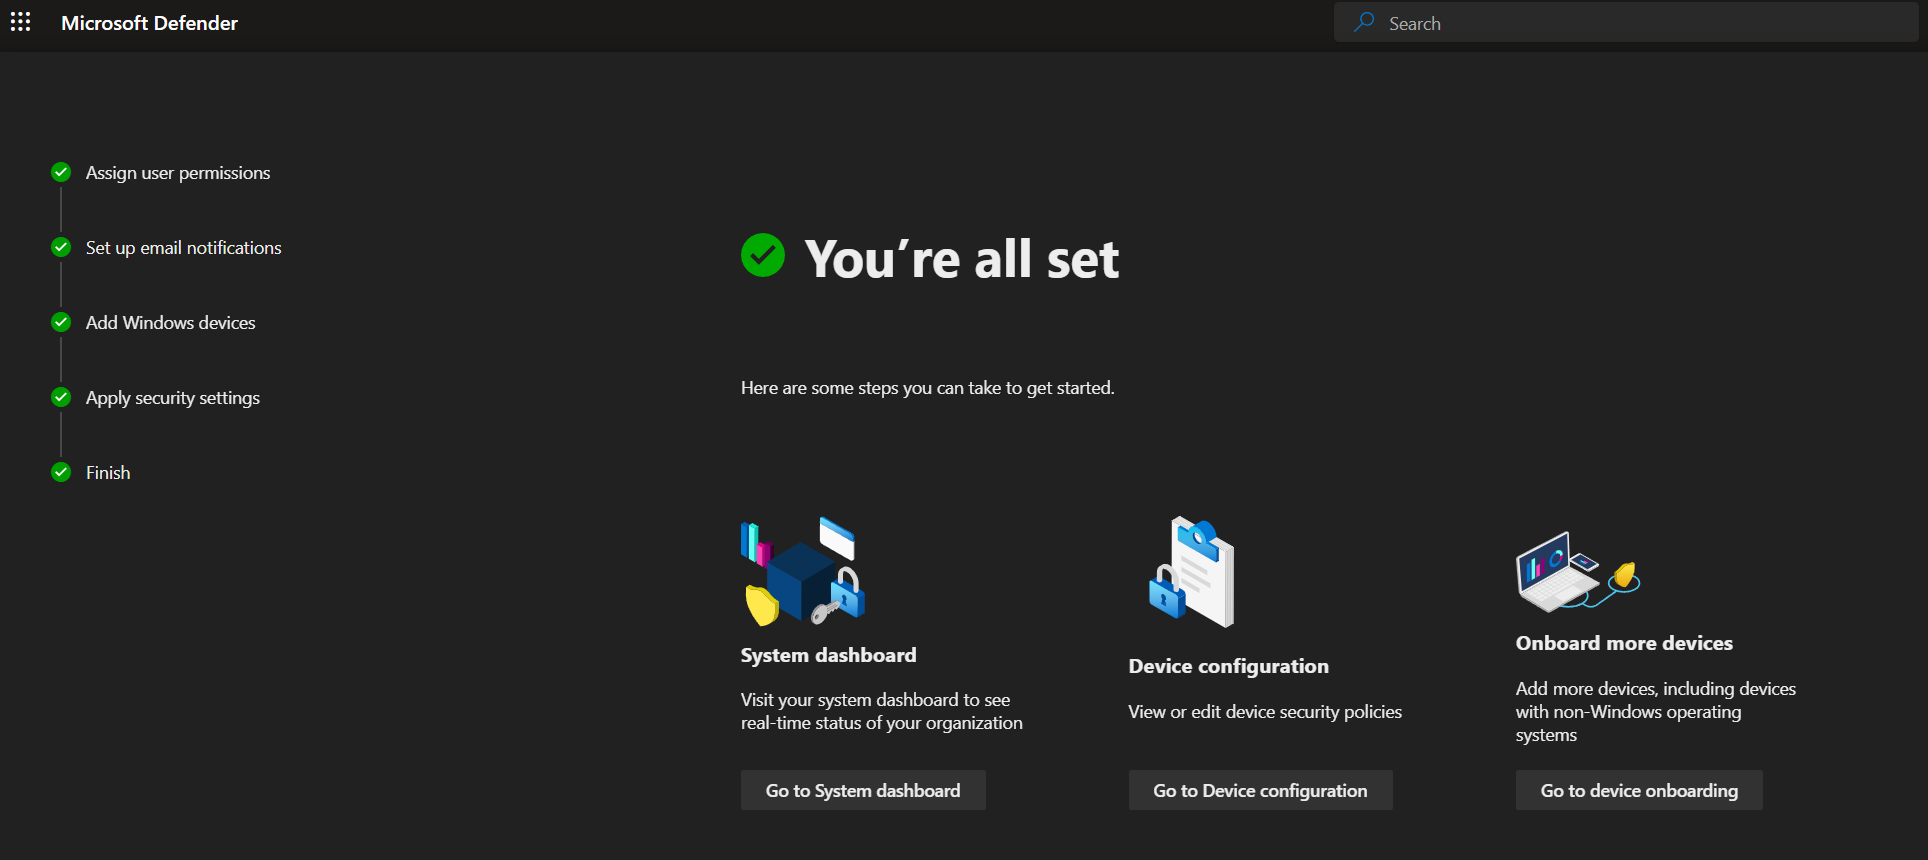The image size is (1928, 860).
Task: Click the Apply security settings checkmark icon
Action: point(61,397)
